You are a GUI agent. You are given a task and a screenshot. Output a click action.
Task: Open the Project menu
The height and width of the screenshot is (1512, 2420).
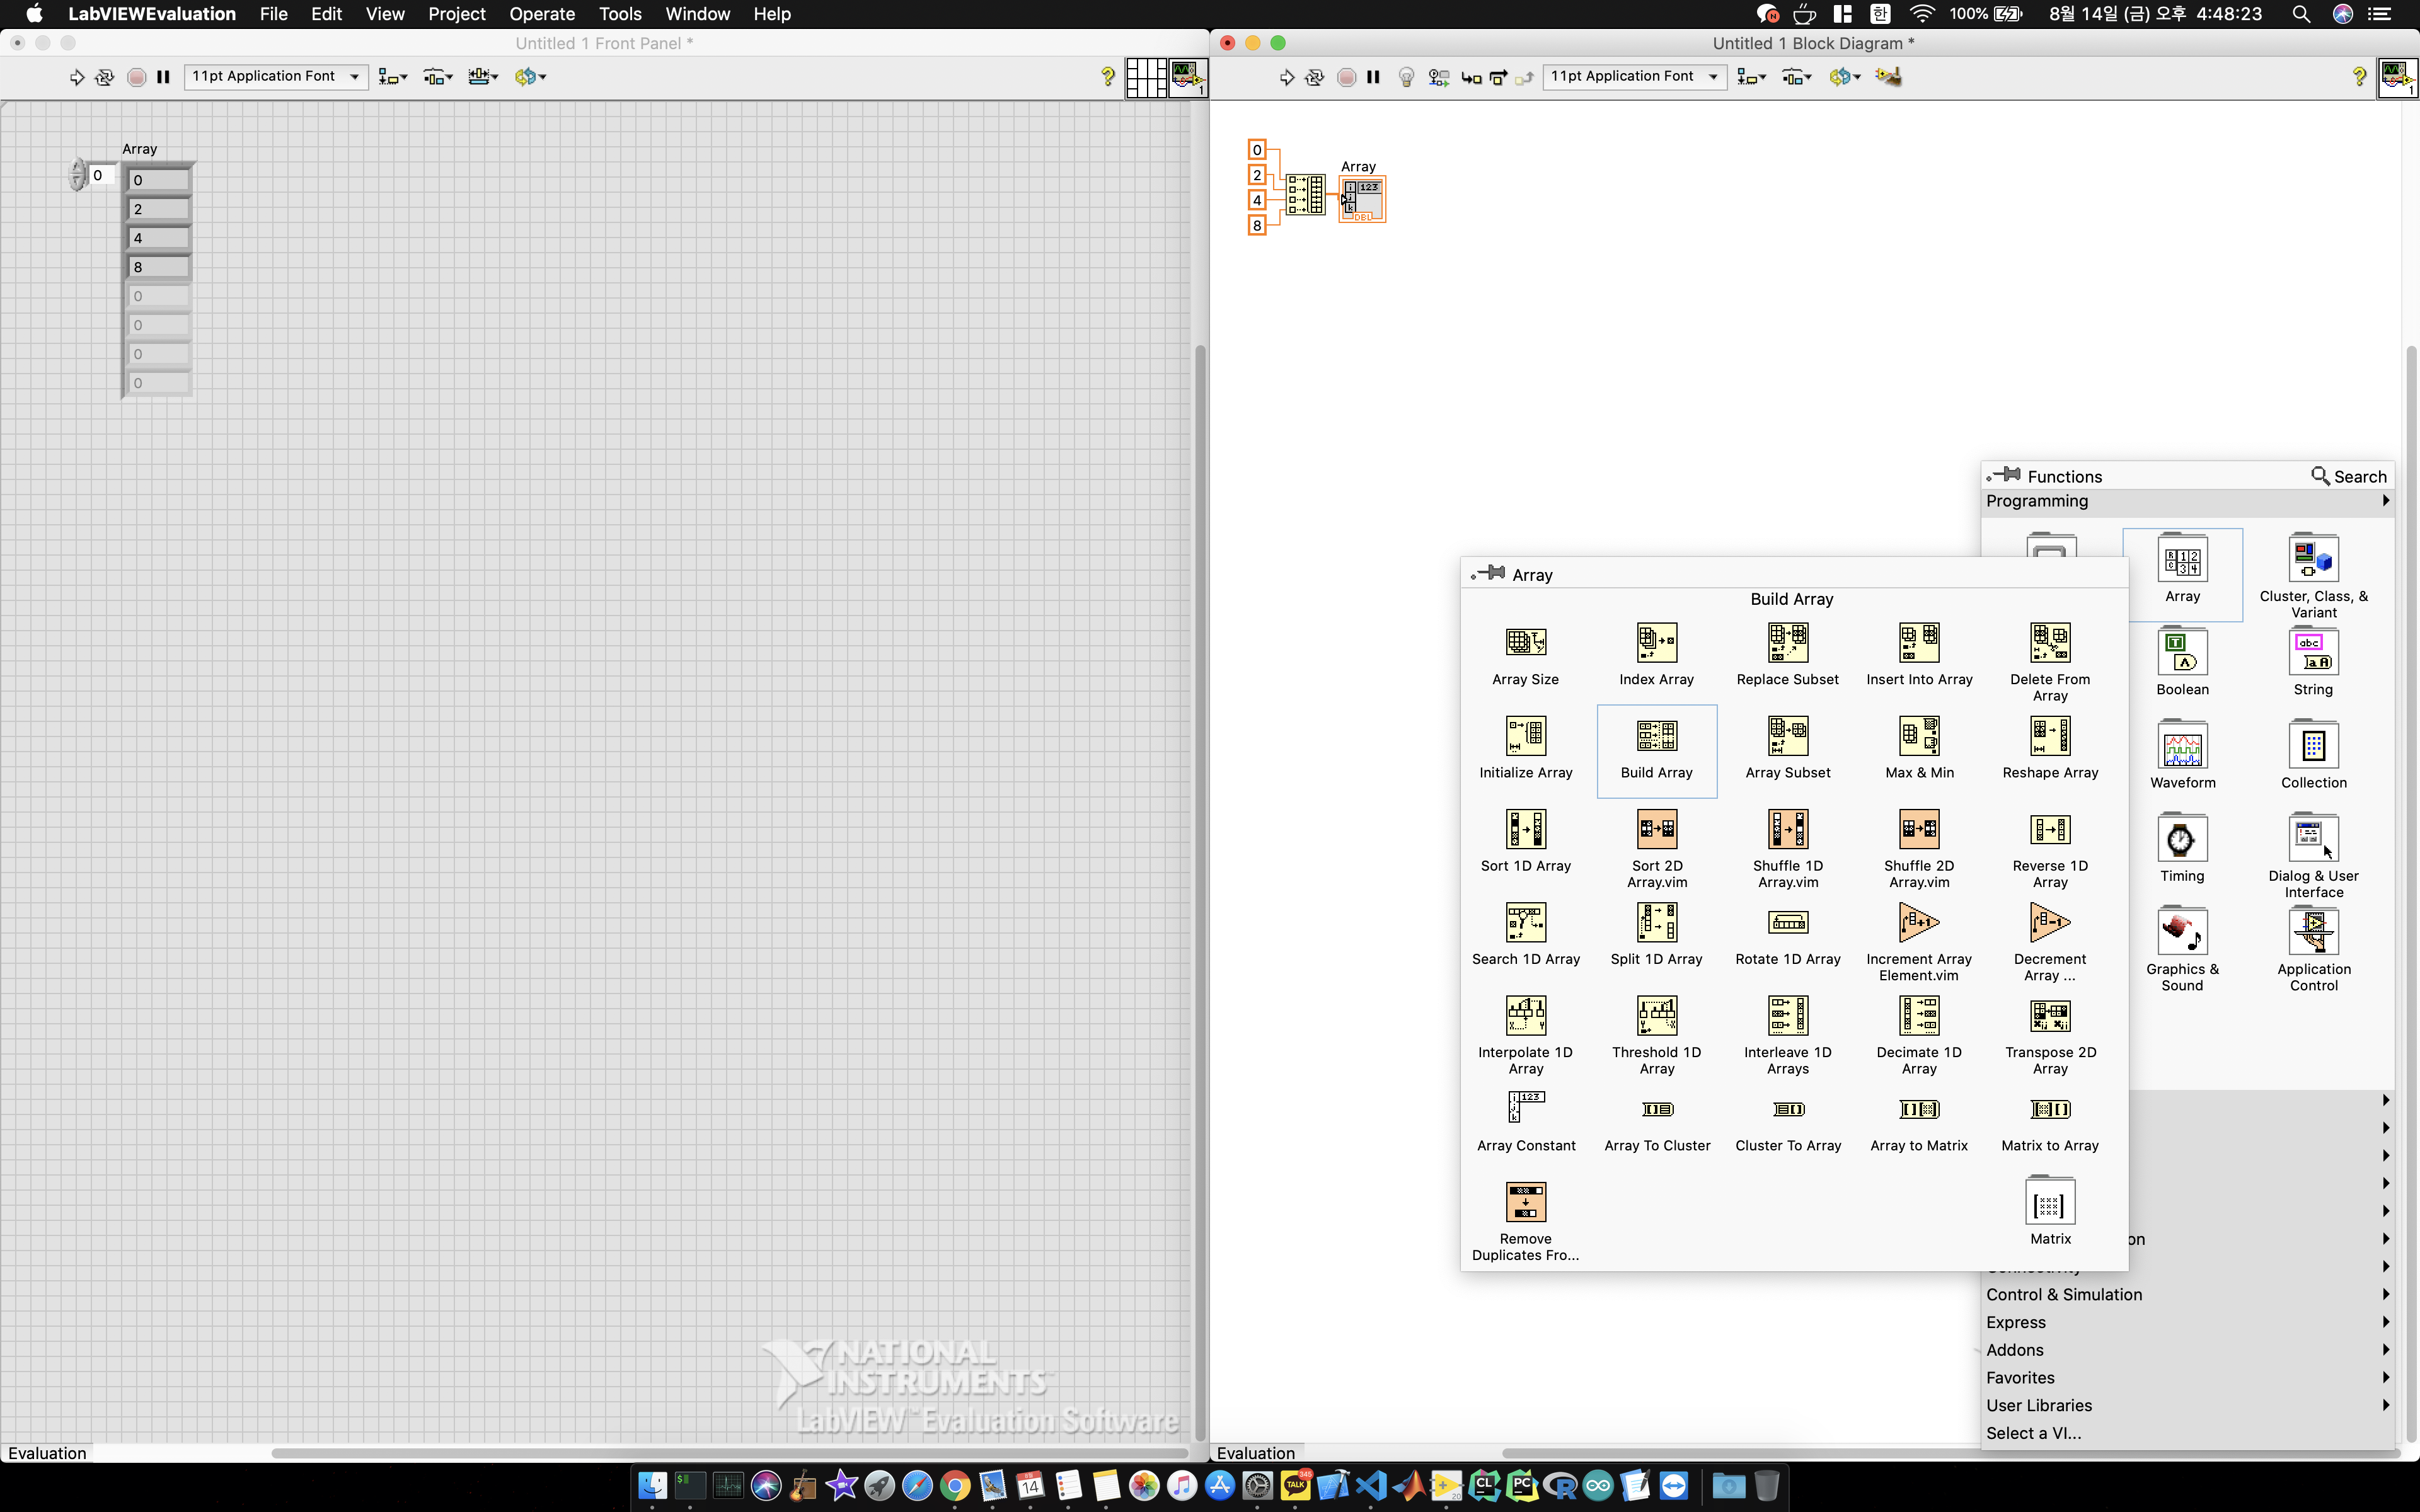coord(456,14)
